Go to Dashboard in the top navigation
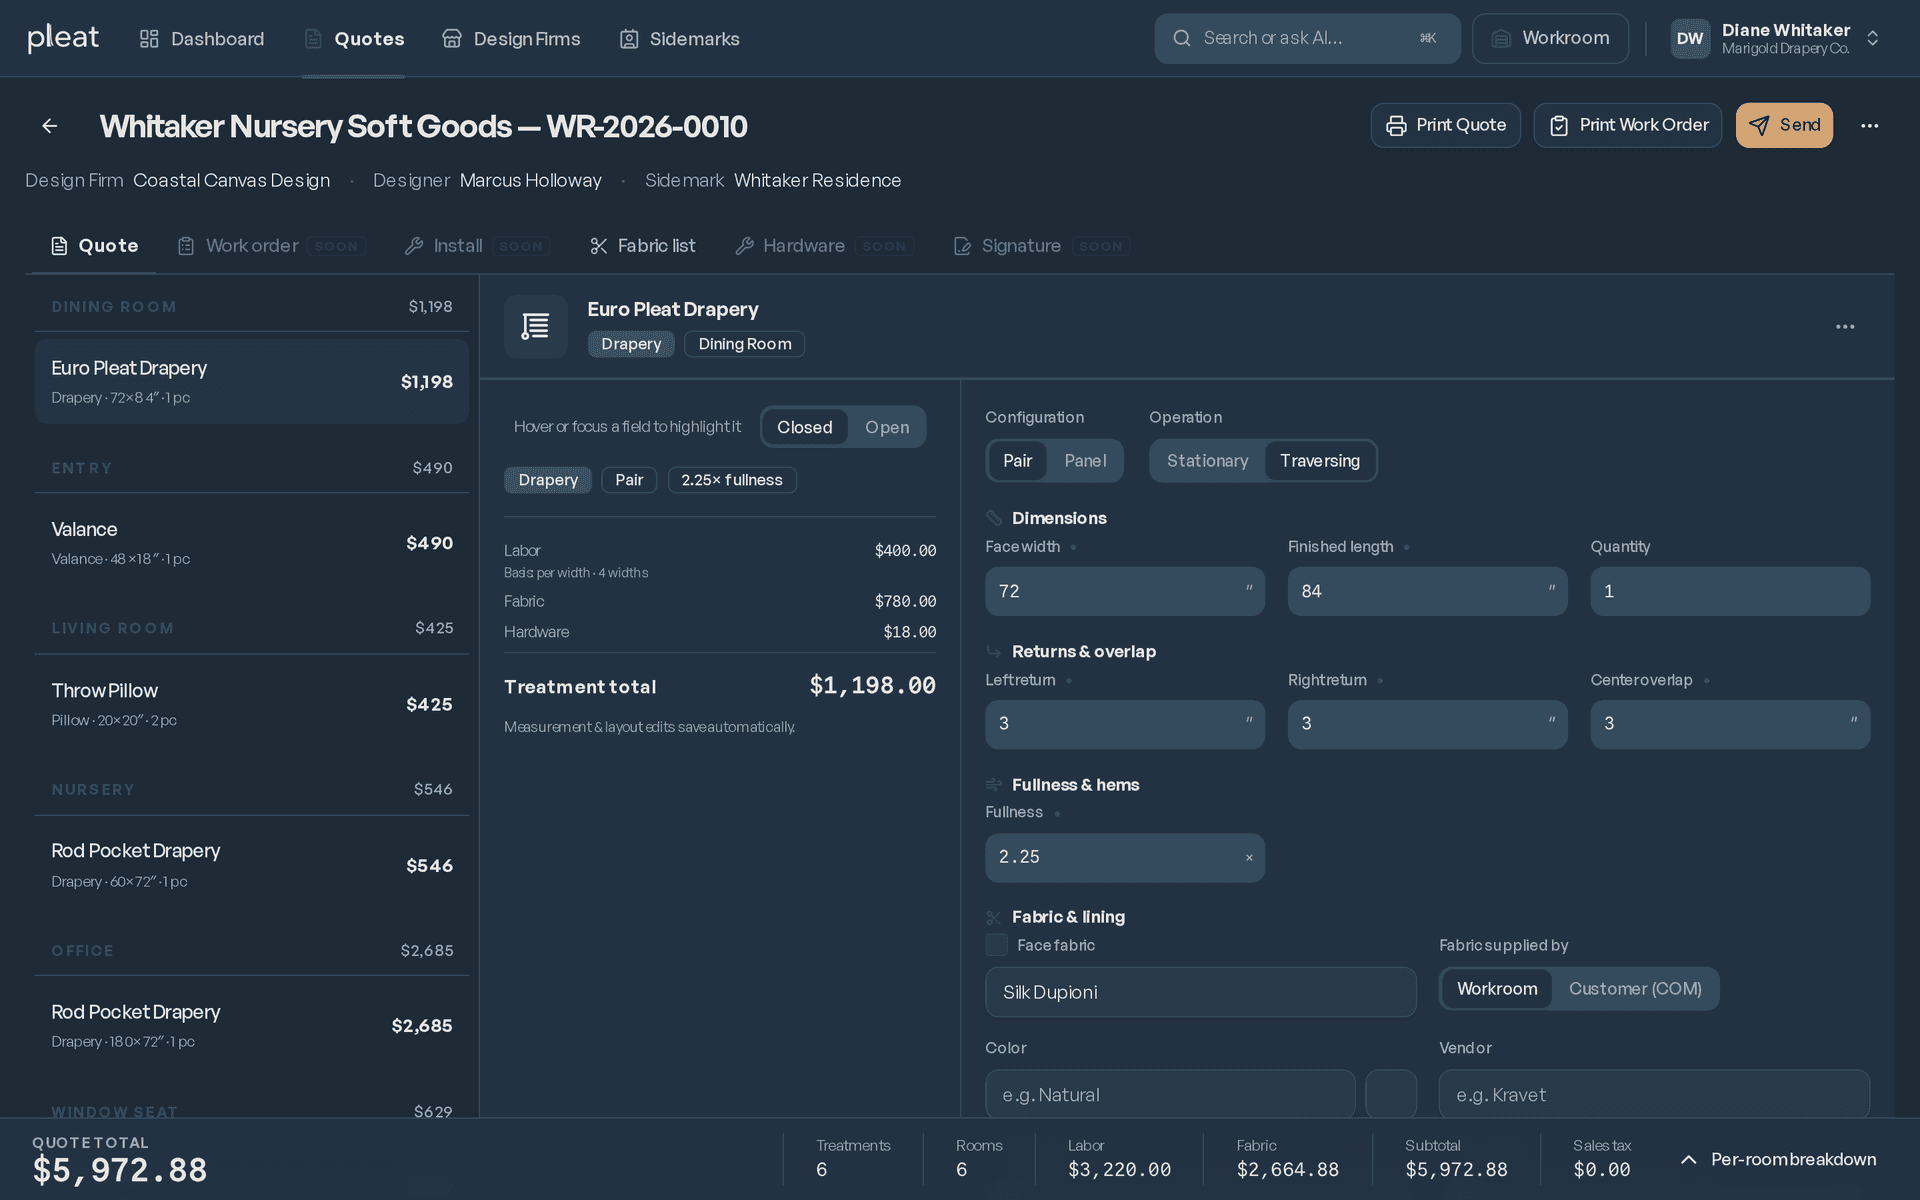 click(x=202, y=39)
